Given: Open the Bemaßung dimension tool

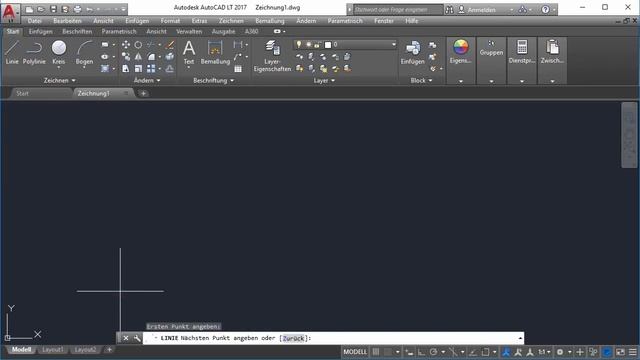Looking at the screenshot, I should [x=215, y=52].
